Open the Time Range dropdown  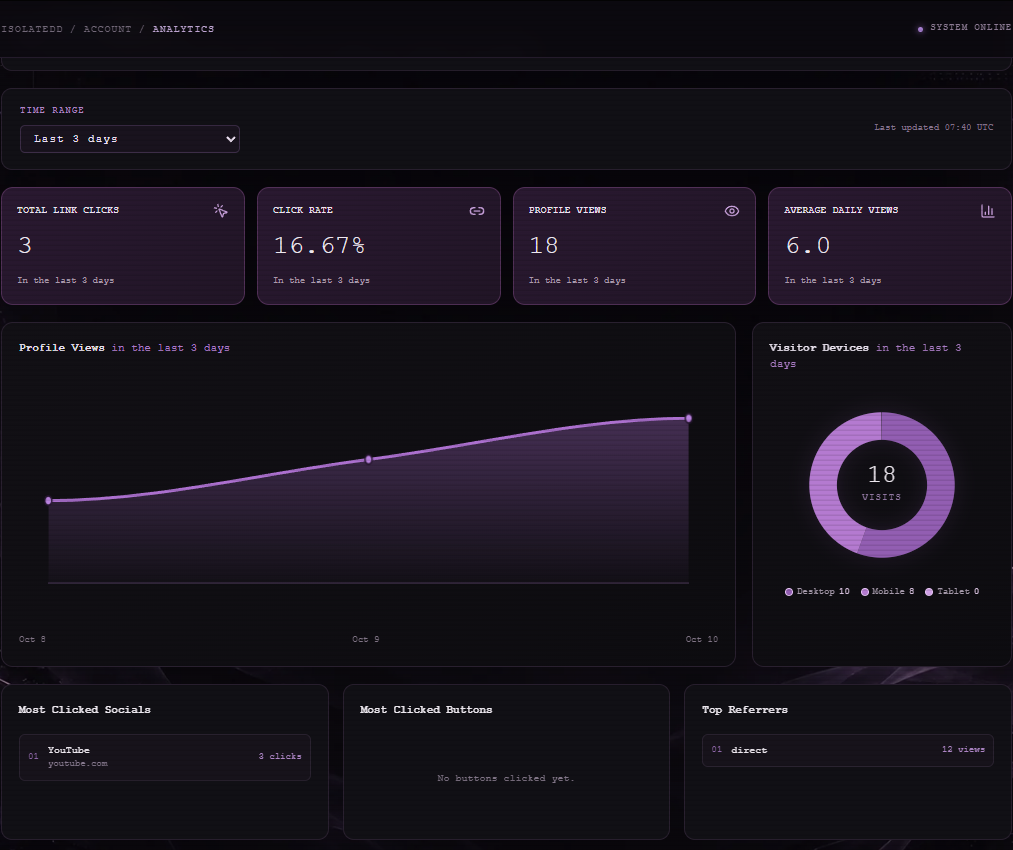click(130, 139)
